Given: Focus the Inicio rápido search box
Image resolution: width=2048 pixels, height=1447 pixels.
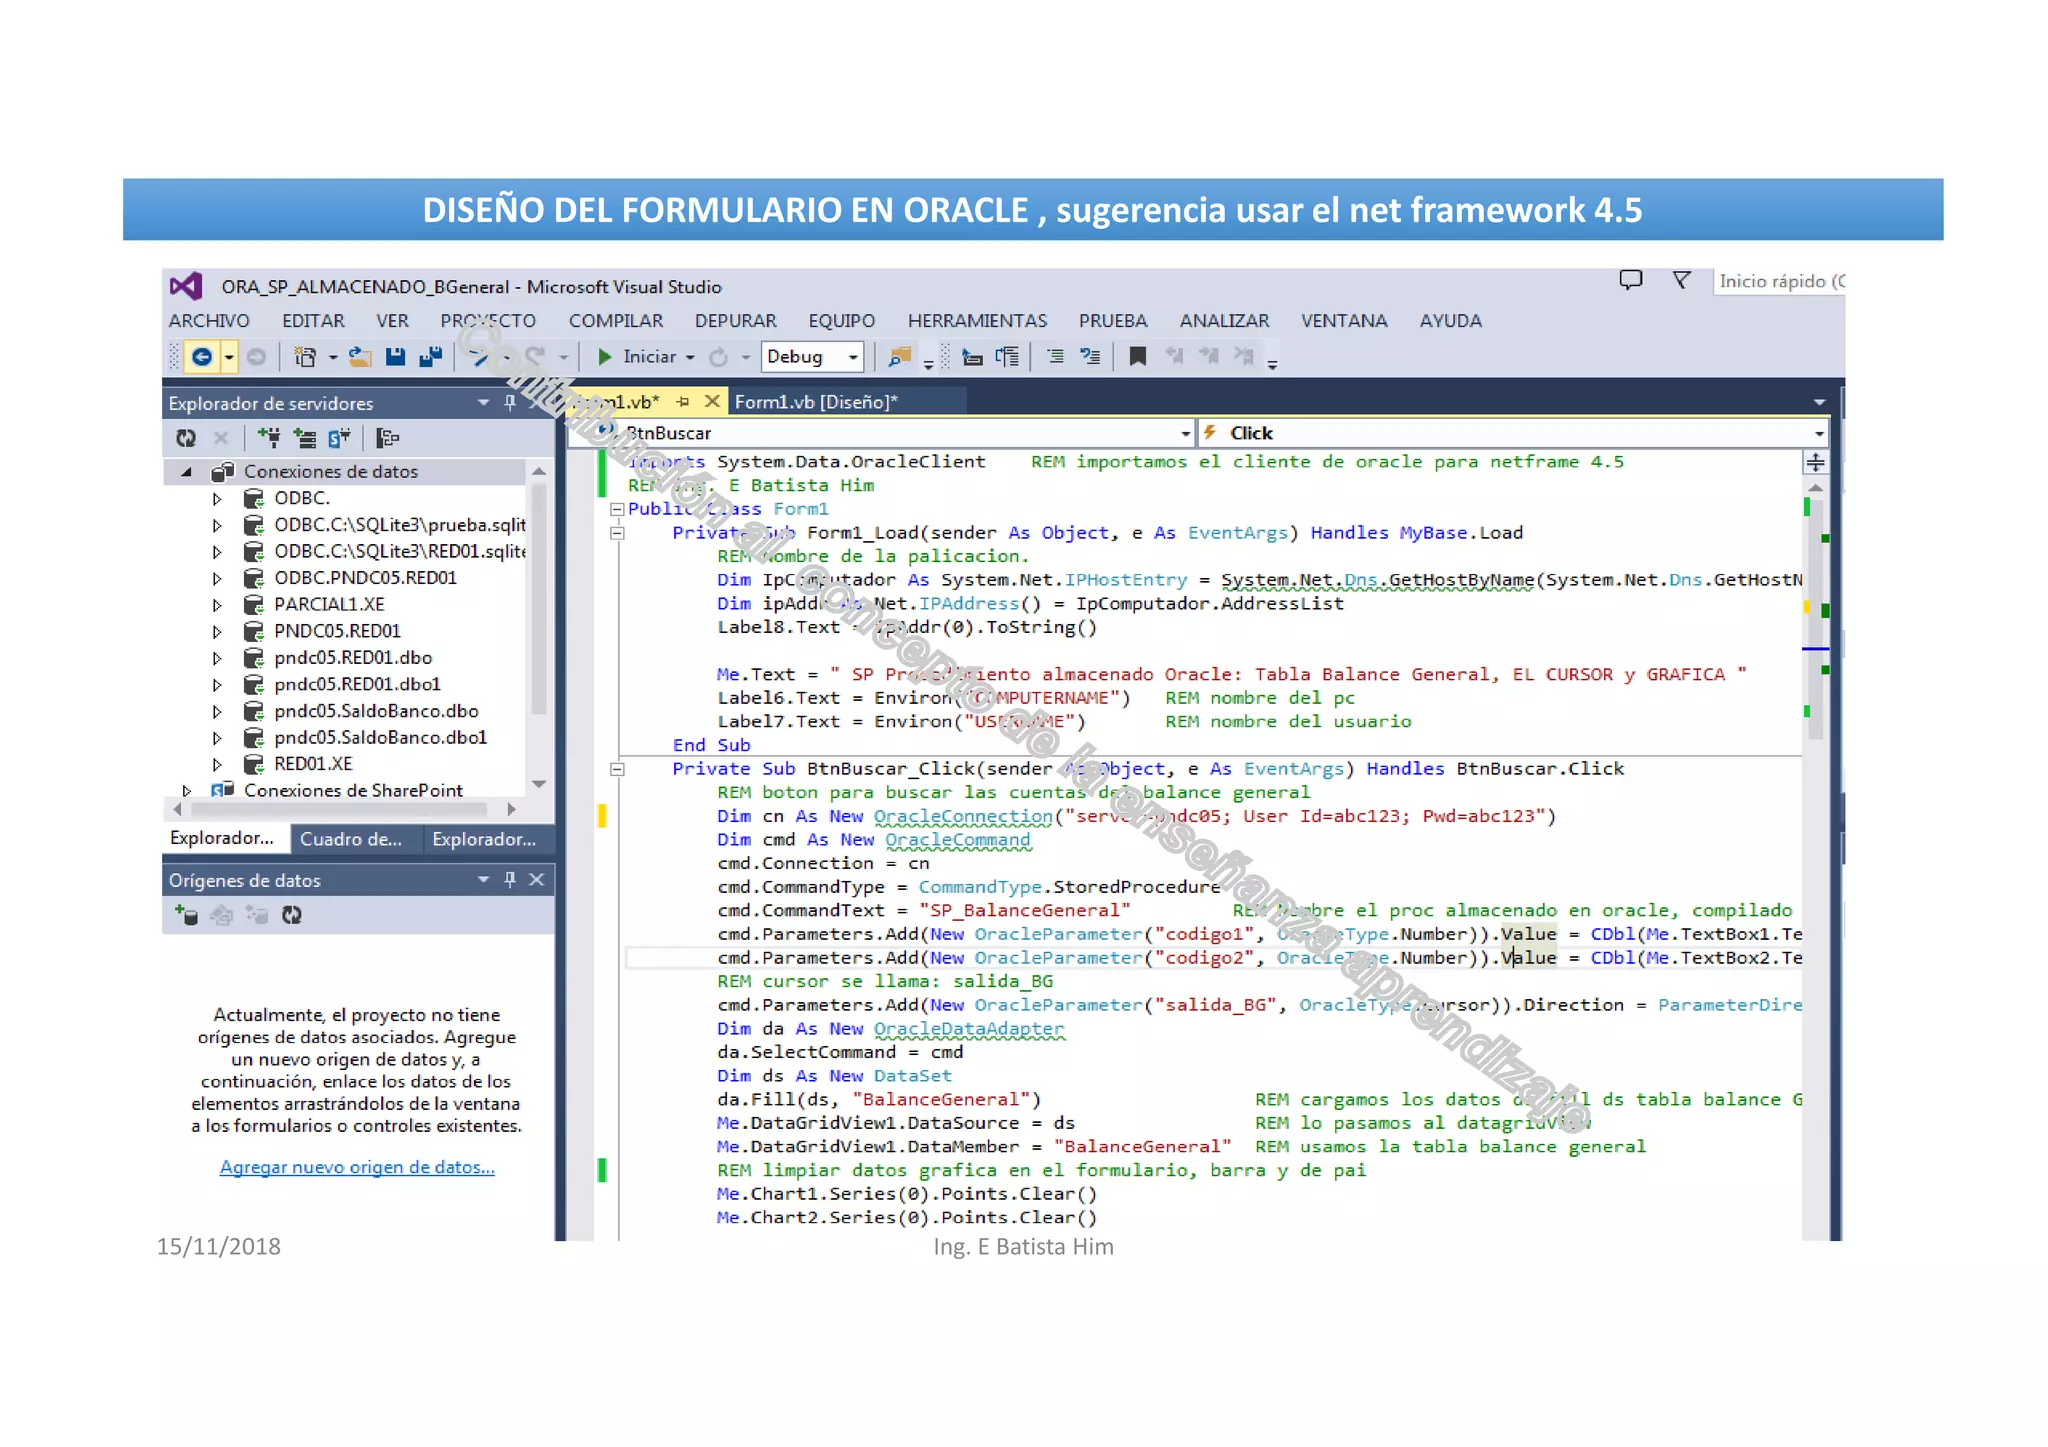Looking at the screenshot, I should pyautogui.click(x=1780, y=282).
